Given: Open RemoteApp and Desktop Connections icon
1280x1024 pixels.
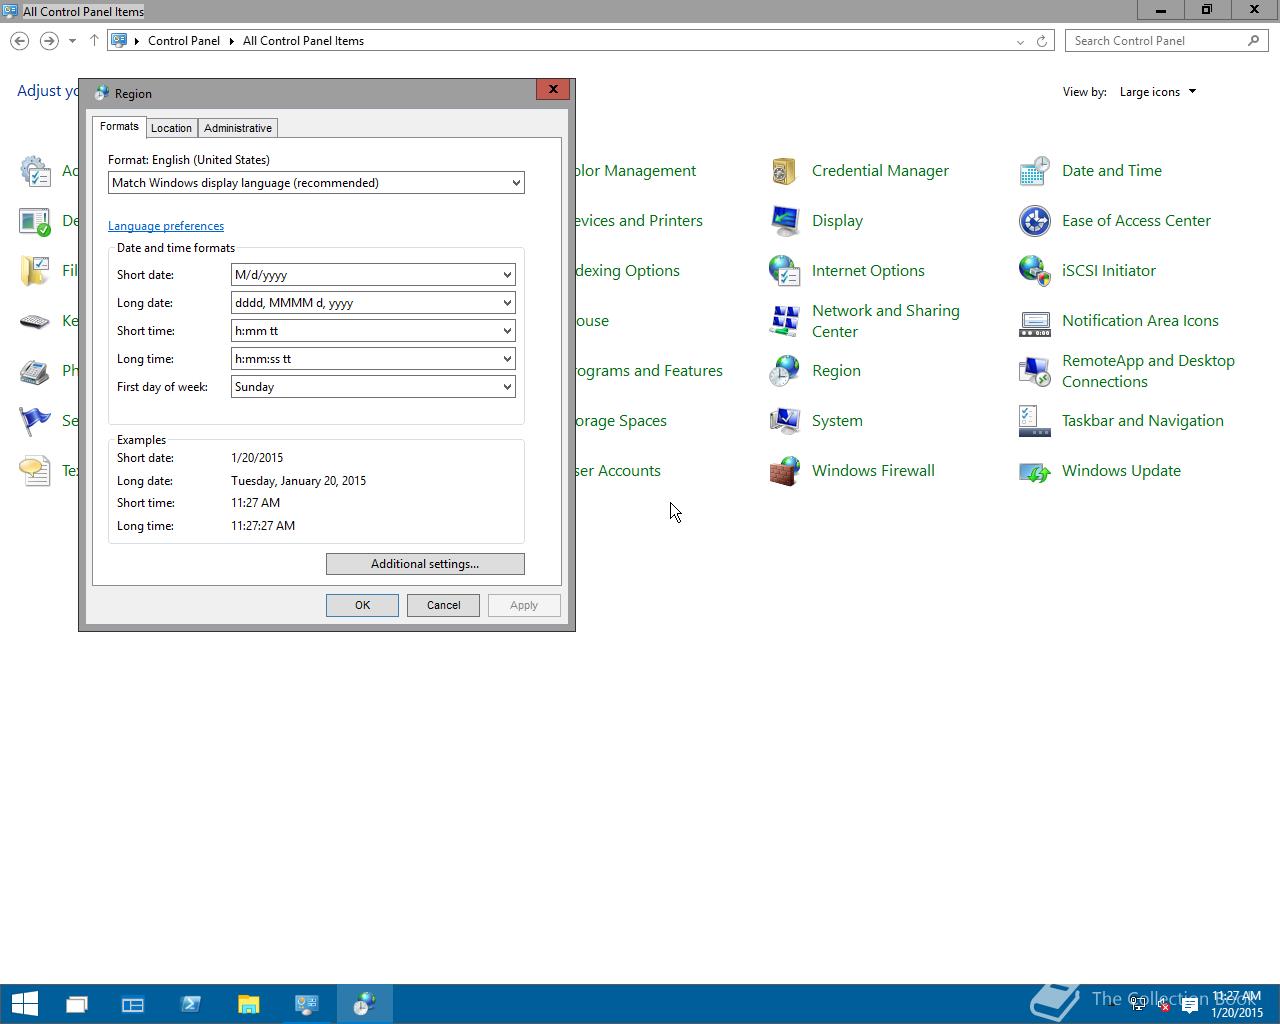Looking at the screenshot, I should (x=1034, y=371).
